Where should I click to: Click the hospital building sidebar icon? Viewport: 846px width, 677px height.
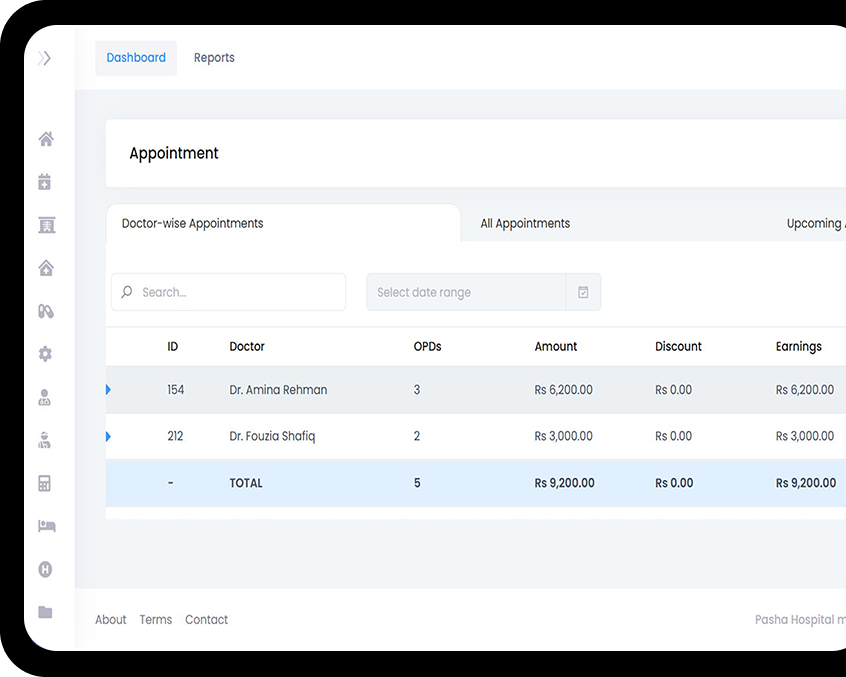45,225
